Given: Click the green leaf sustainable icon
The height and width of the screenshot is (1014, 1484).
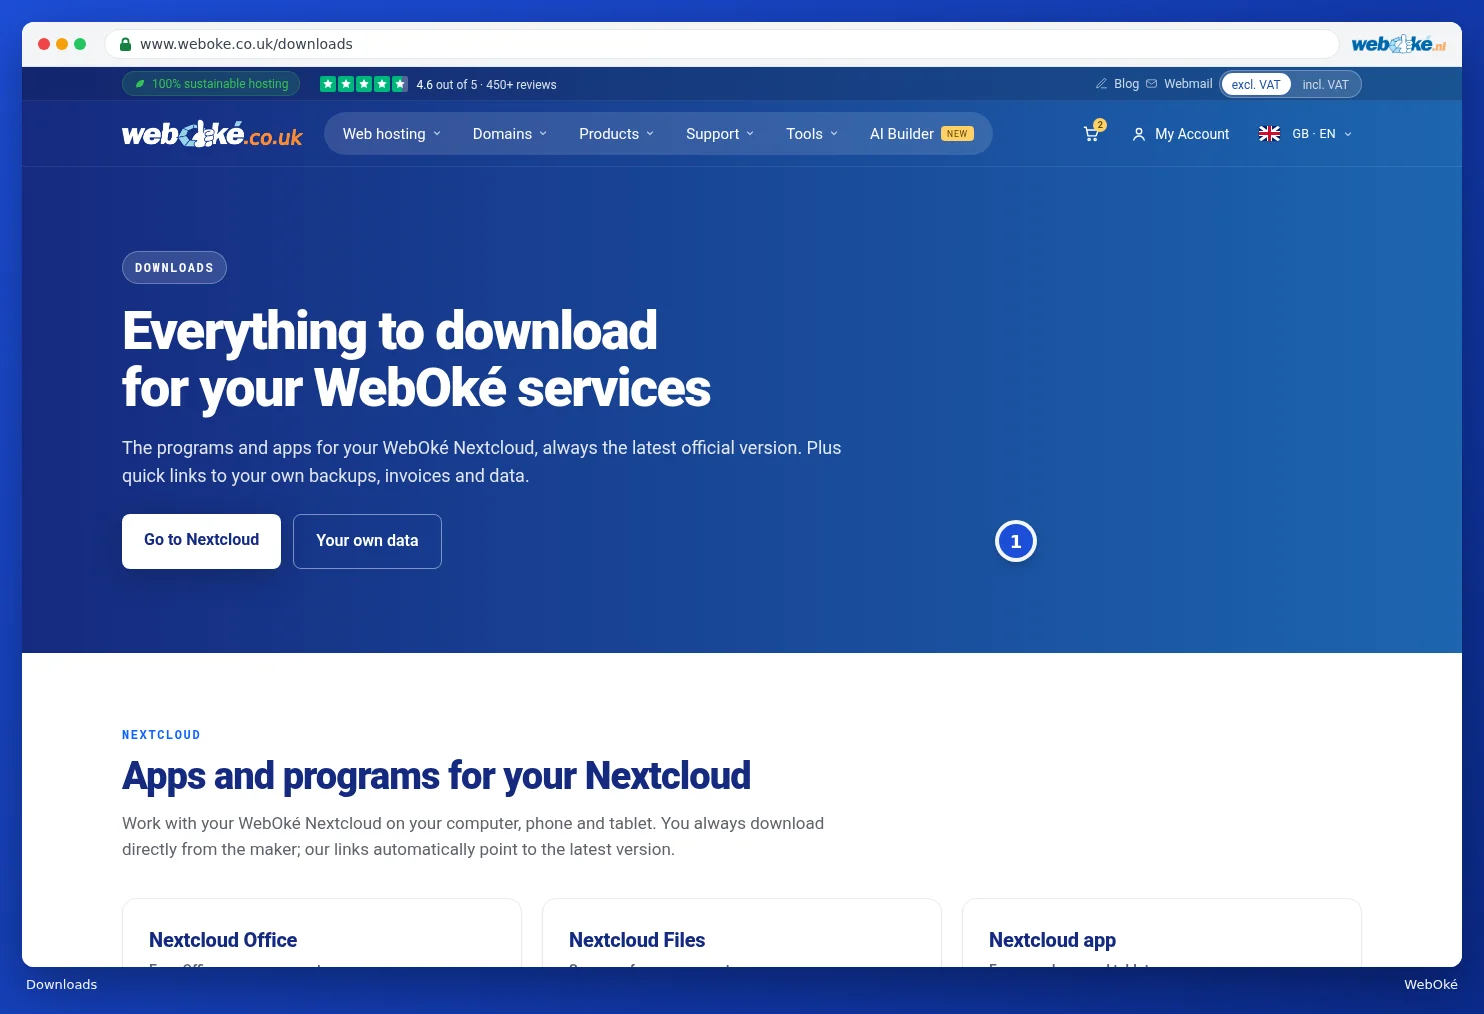Looking at the screenshot, I should click(140, 84).
